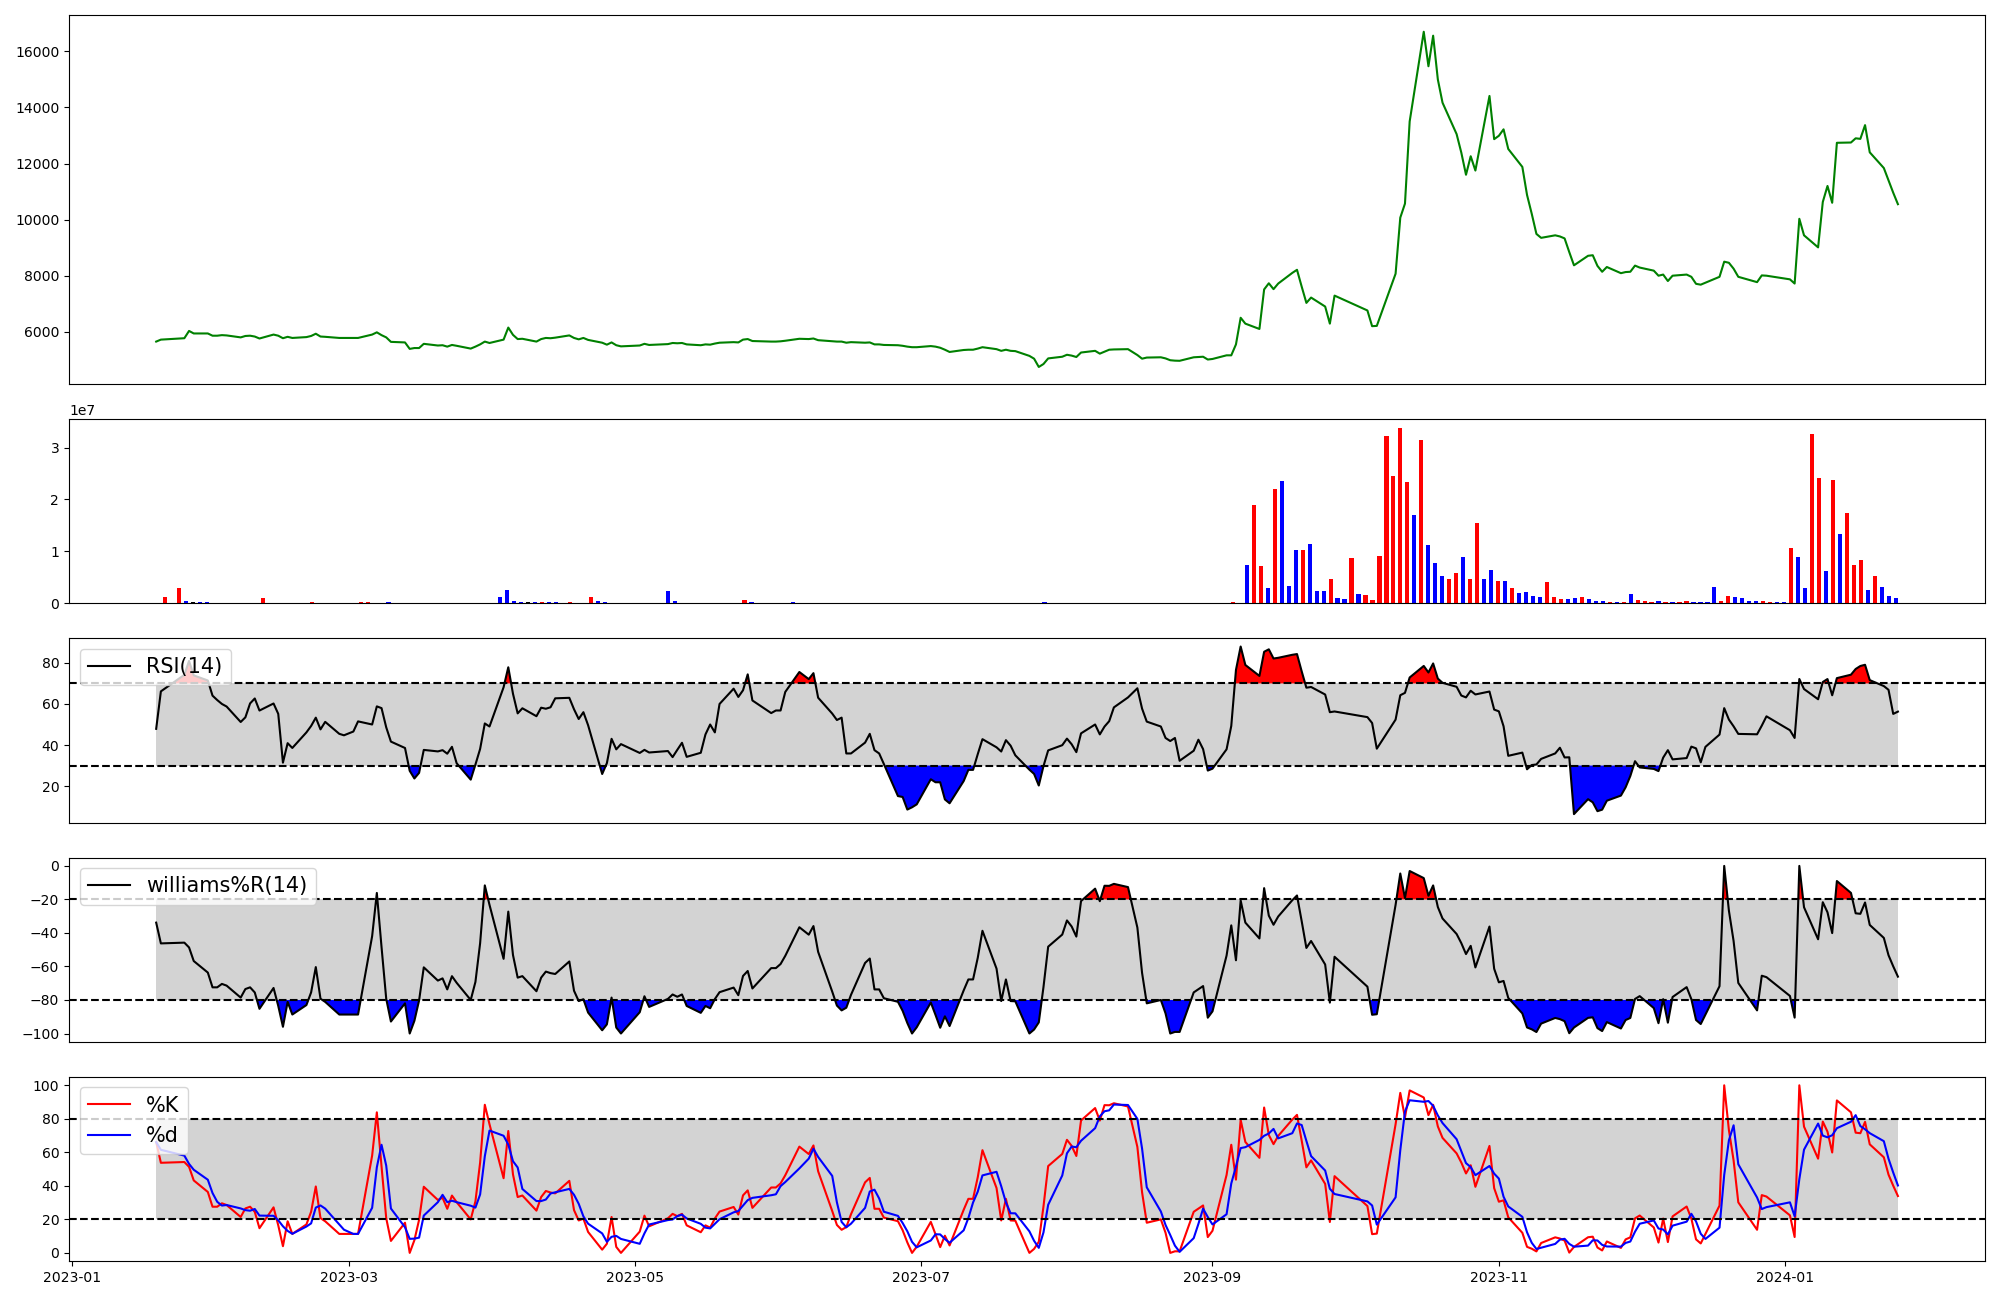The image size is (2000, 1300).
Task: Click the tallest blue volume bar in September
Action: coord(1282,542)
